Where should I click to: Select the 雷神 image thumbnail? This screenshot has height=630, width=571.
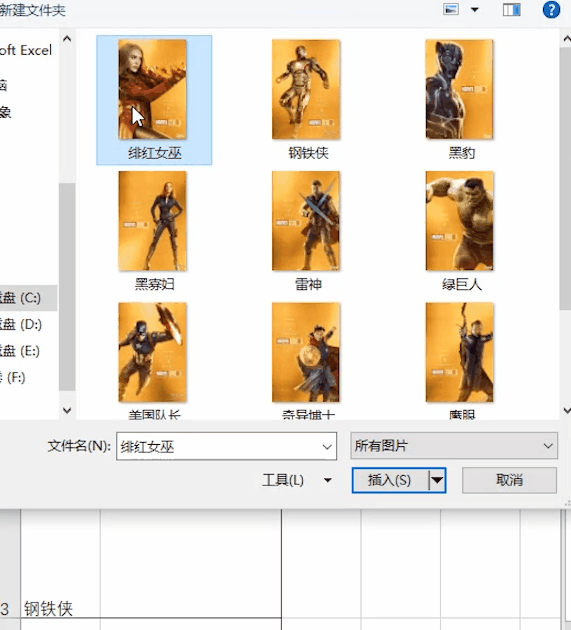pos(306,221)
